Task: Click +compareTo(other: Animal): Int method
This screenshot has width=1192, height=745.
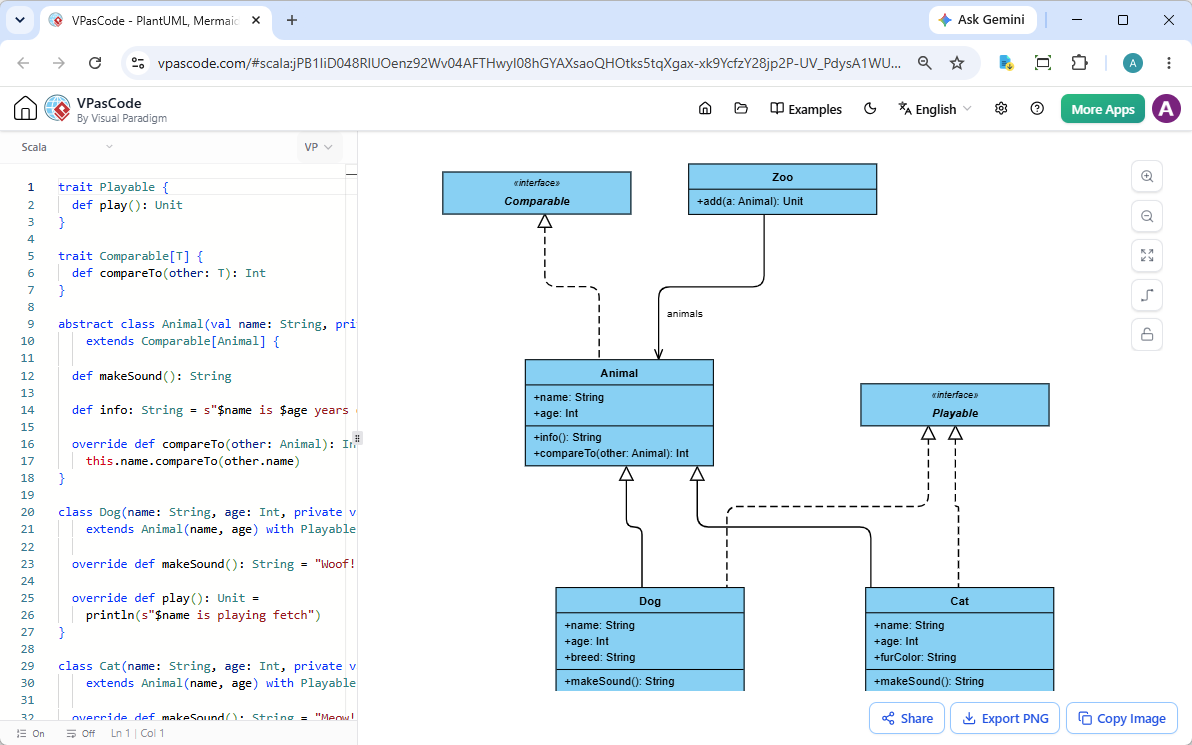Action: pyautogui.click(x=610, y=454)
